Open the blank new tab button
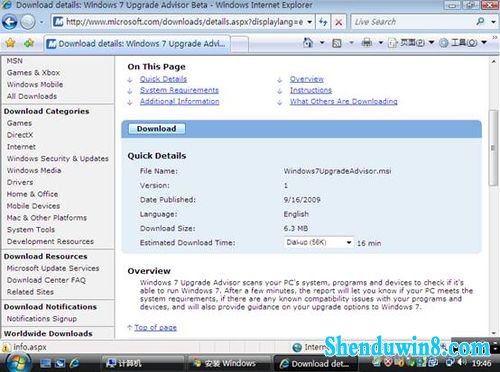 [x=239, y=44]
